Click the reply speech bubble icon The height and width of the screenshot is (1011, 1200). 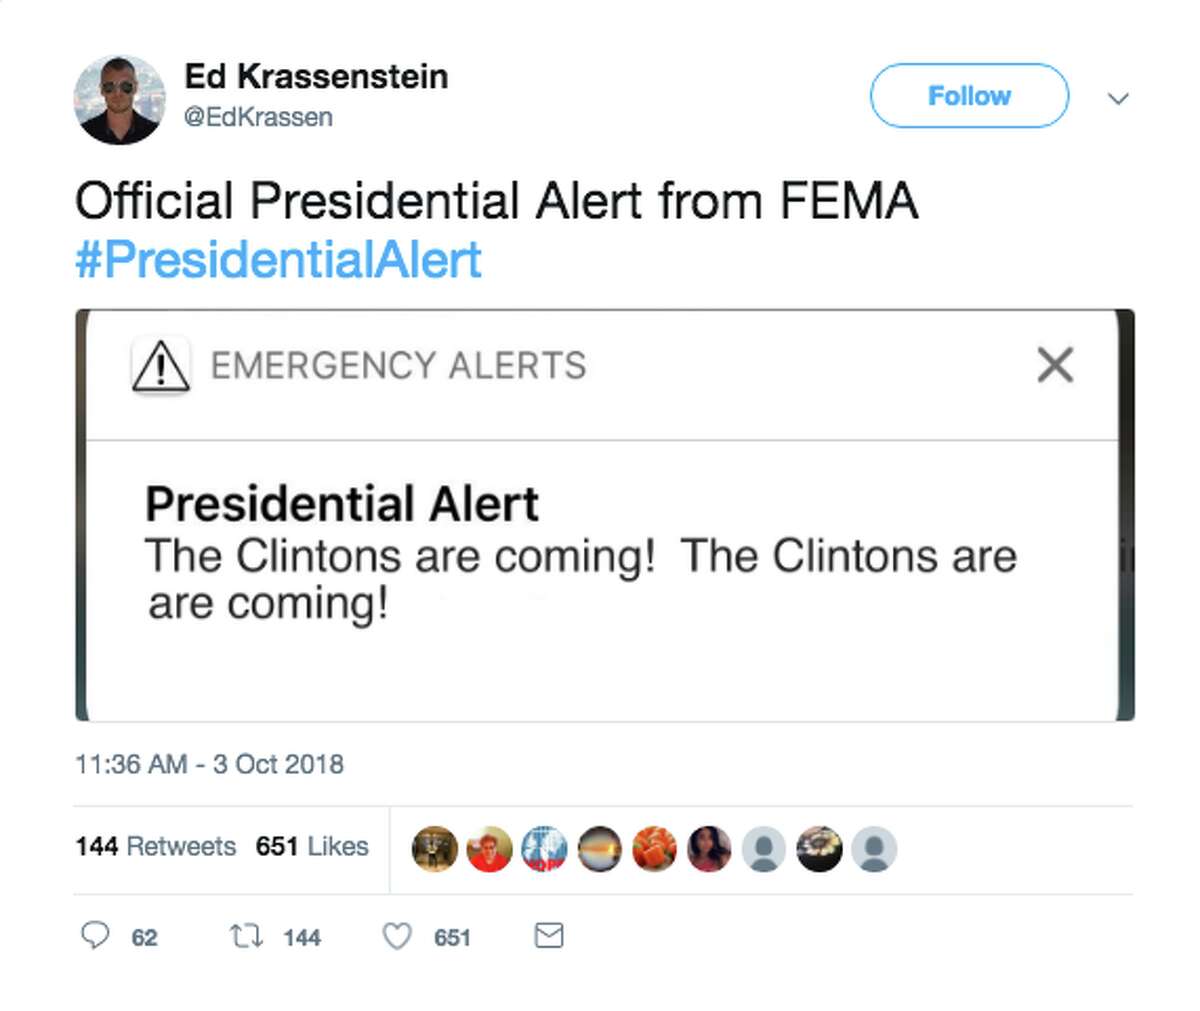(x=97, y=936)
